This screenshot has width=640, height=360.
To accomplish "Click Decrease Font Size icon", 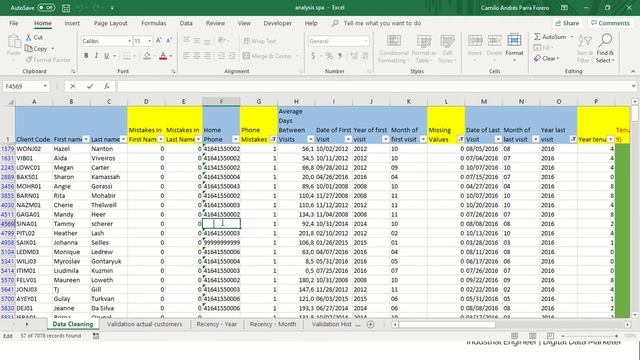I will (169, 40).
